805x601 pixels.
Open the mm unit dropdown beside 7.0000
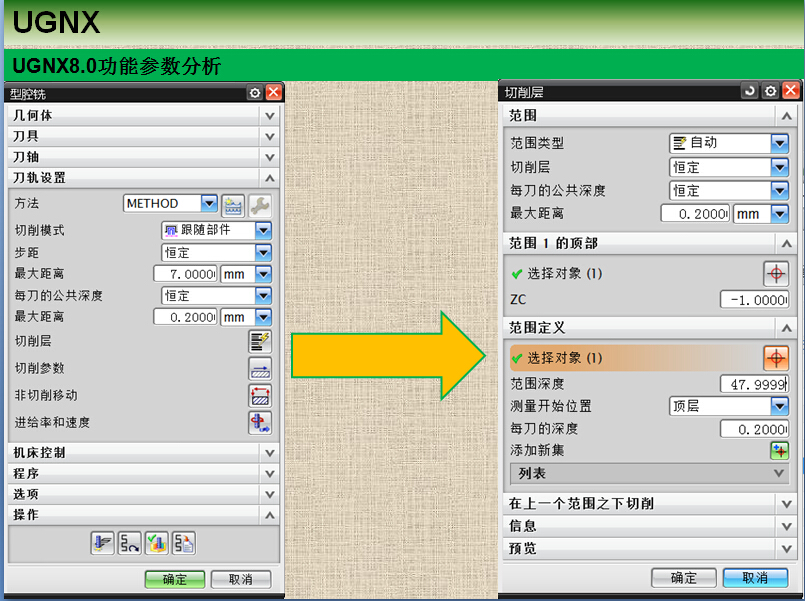(263, 274)
